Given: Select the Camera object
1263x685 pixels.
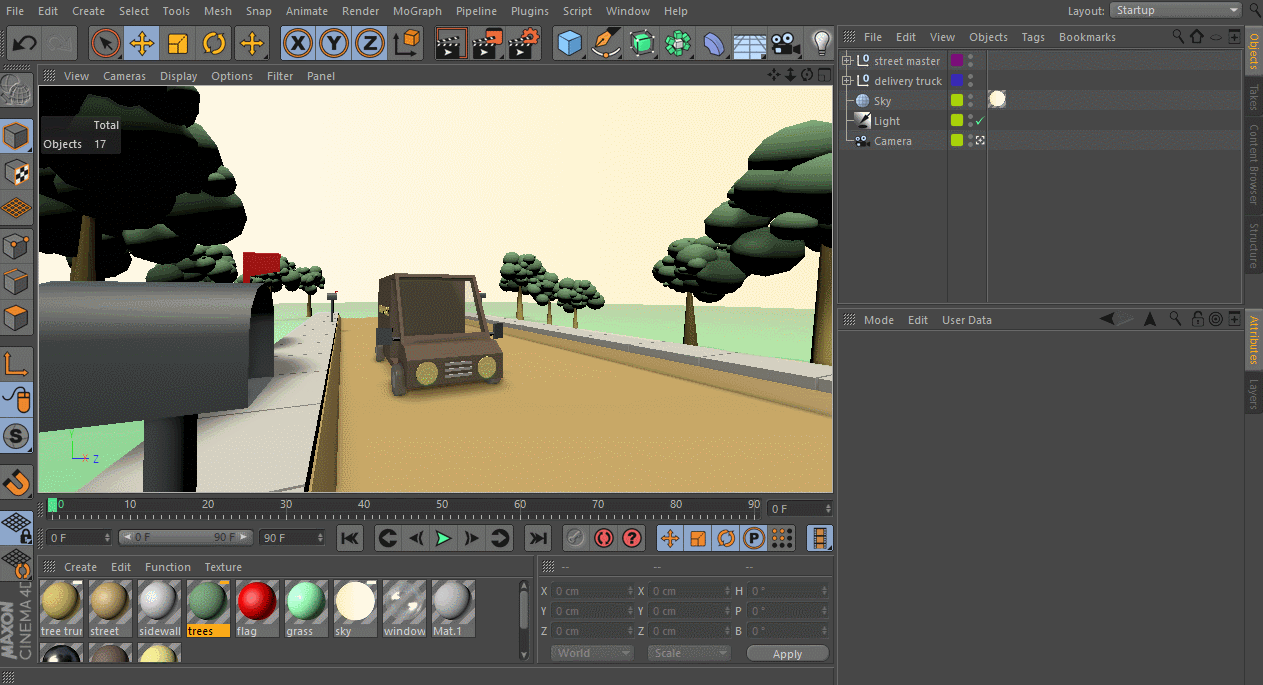Looking at the screenshot, I should coord(892,141).
